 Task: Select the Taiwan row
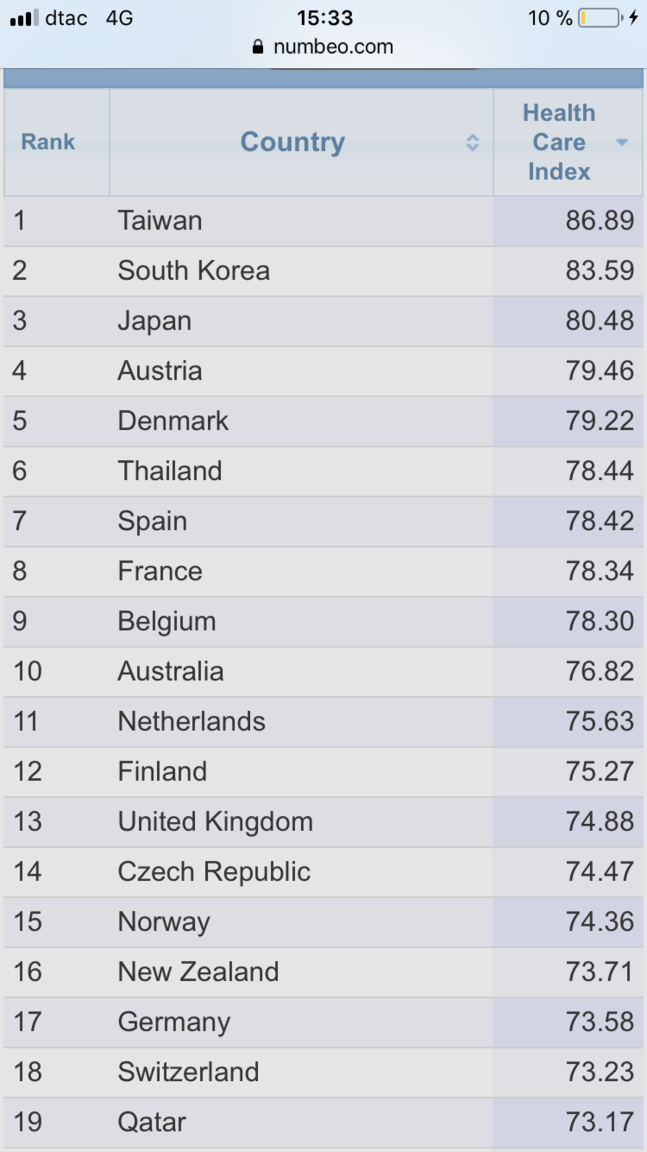(x=323, y=221)
